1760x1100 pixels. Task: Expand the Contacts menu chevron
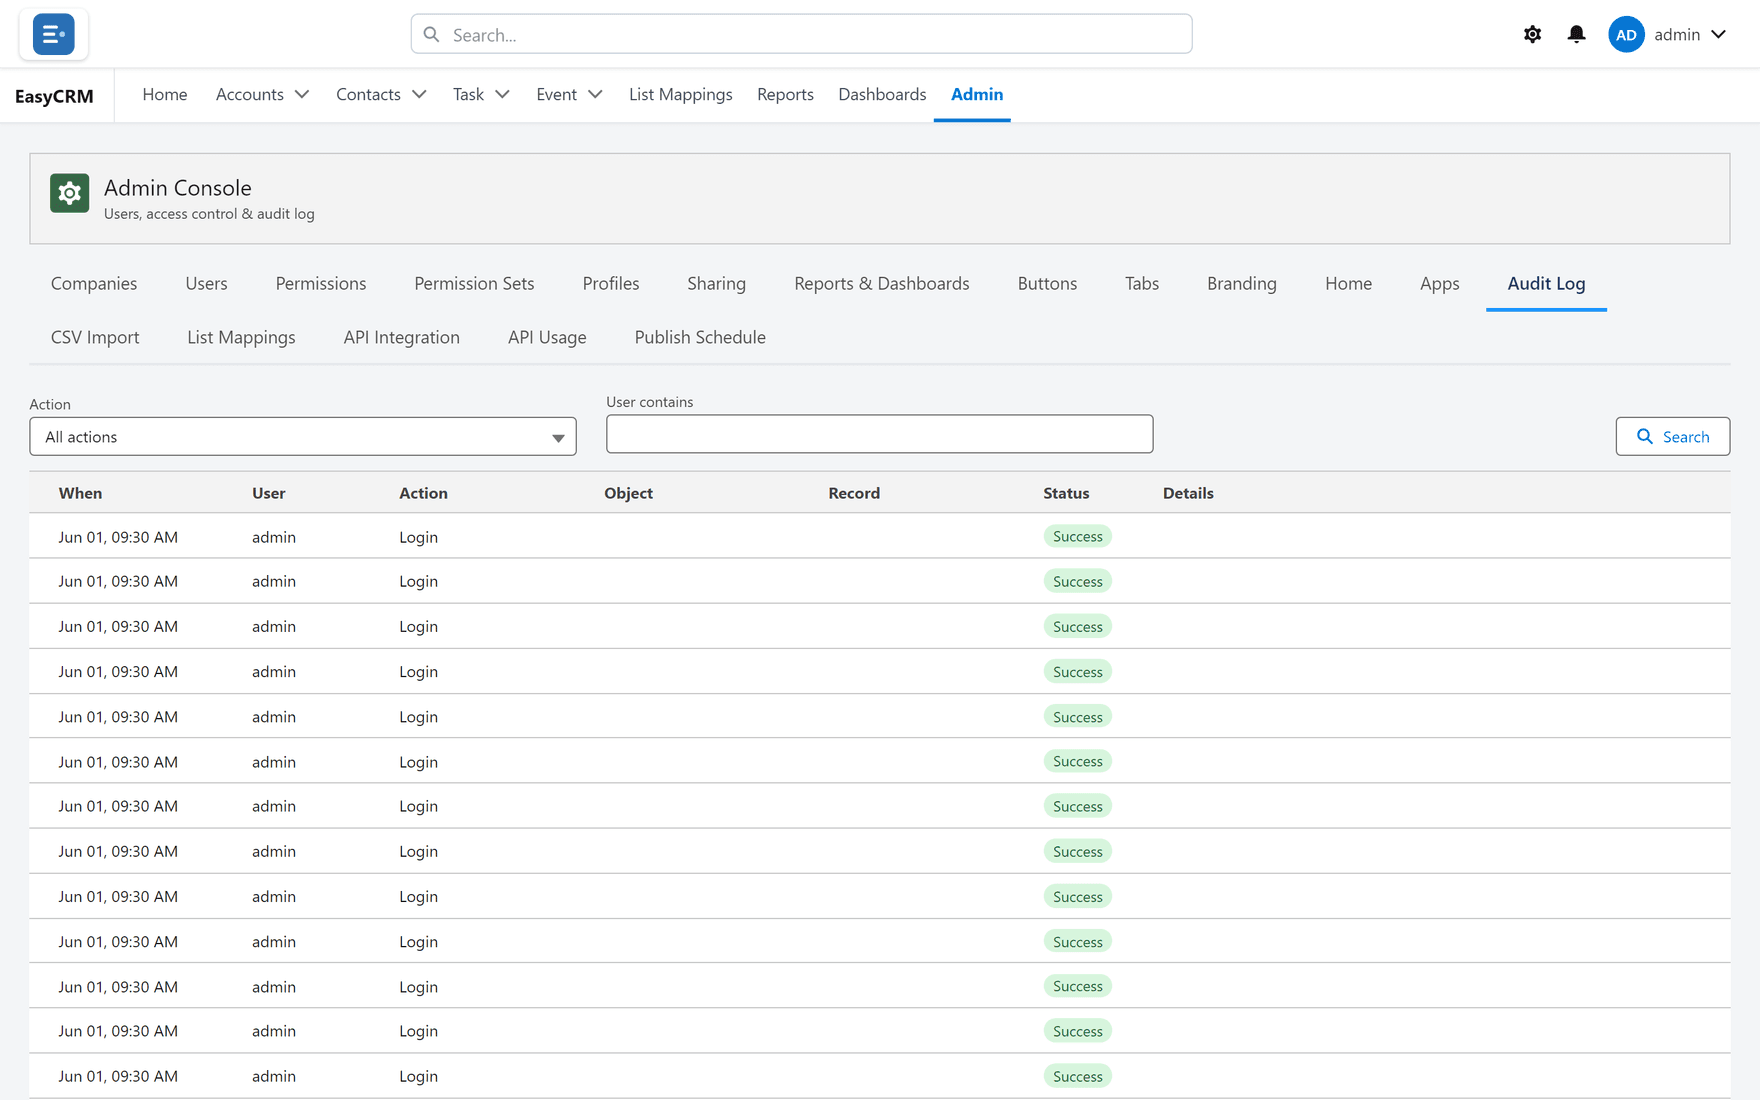[419, 94]
